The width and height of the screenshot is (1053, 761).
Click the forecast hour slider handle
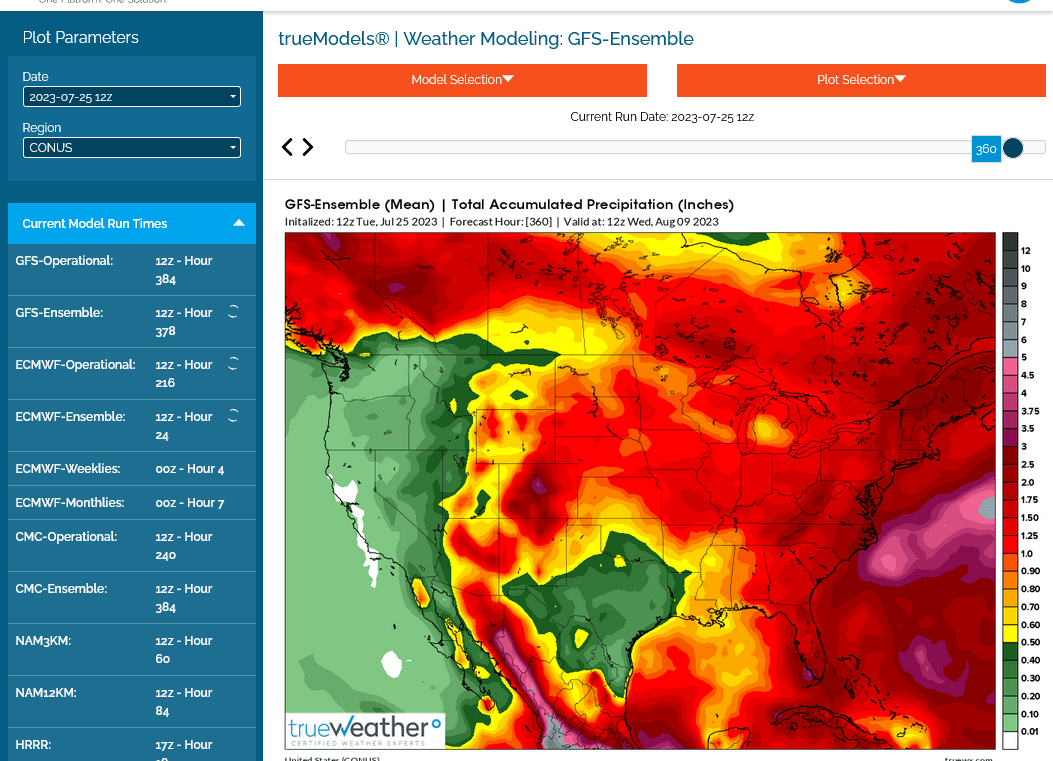tap(1013, 148)
